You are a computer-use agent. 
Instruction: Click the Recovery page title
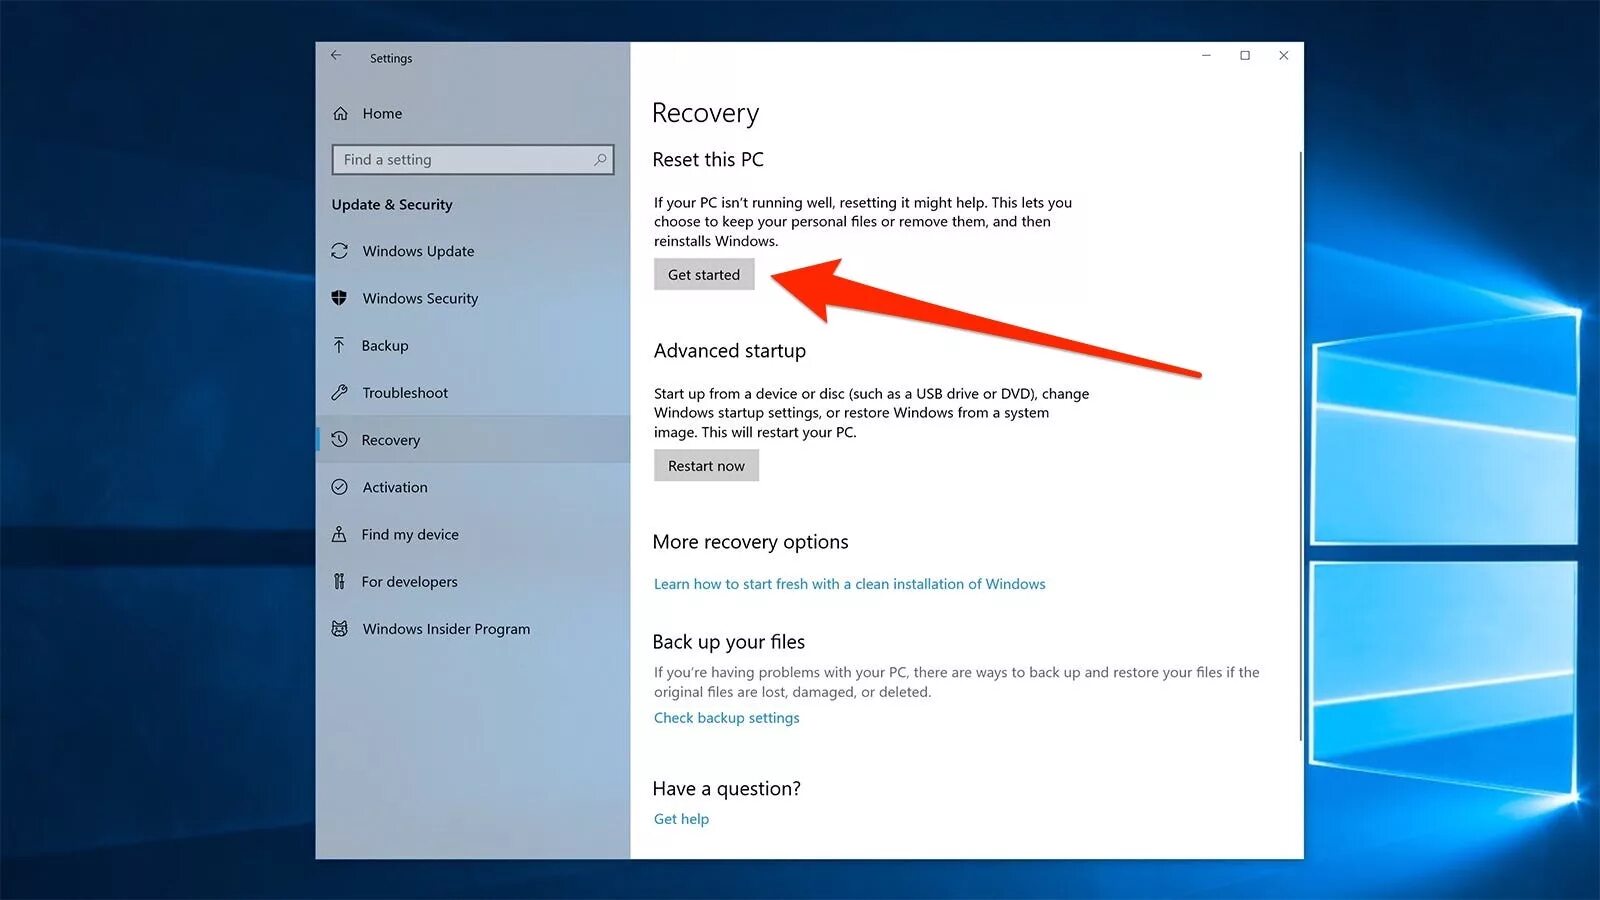[x=705, y=113]
